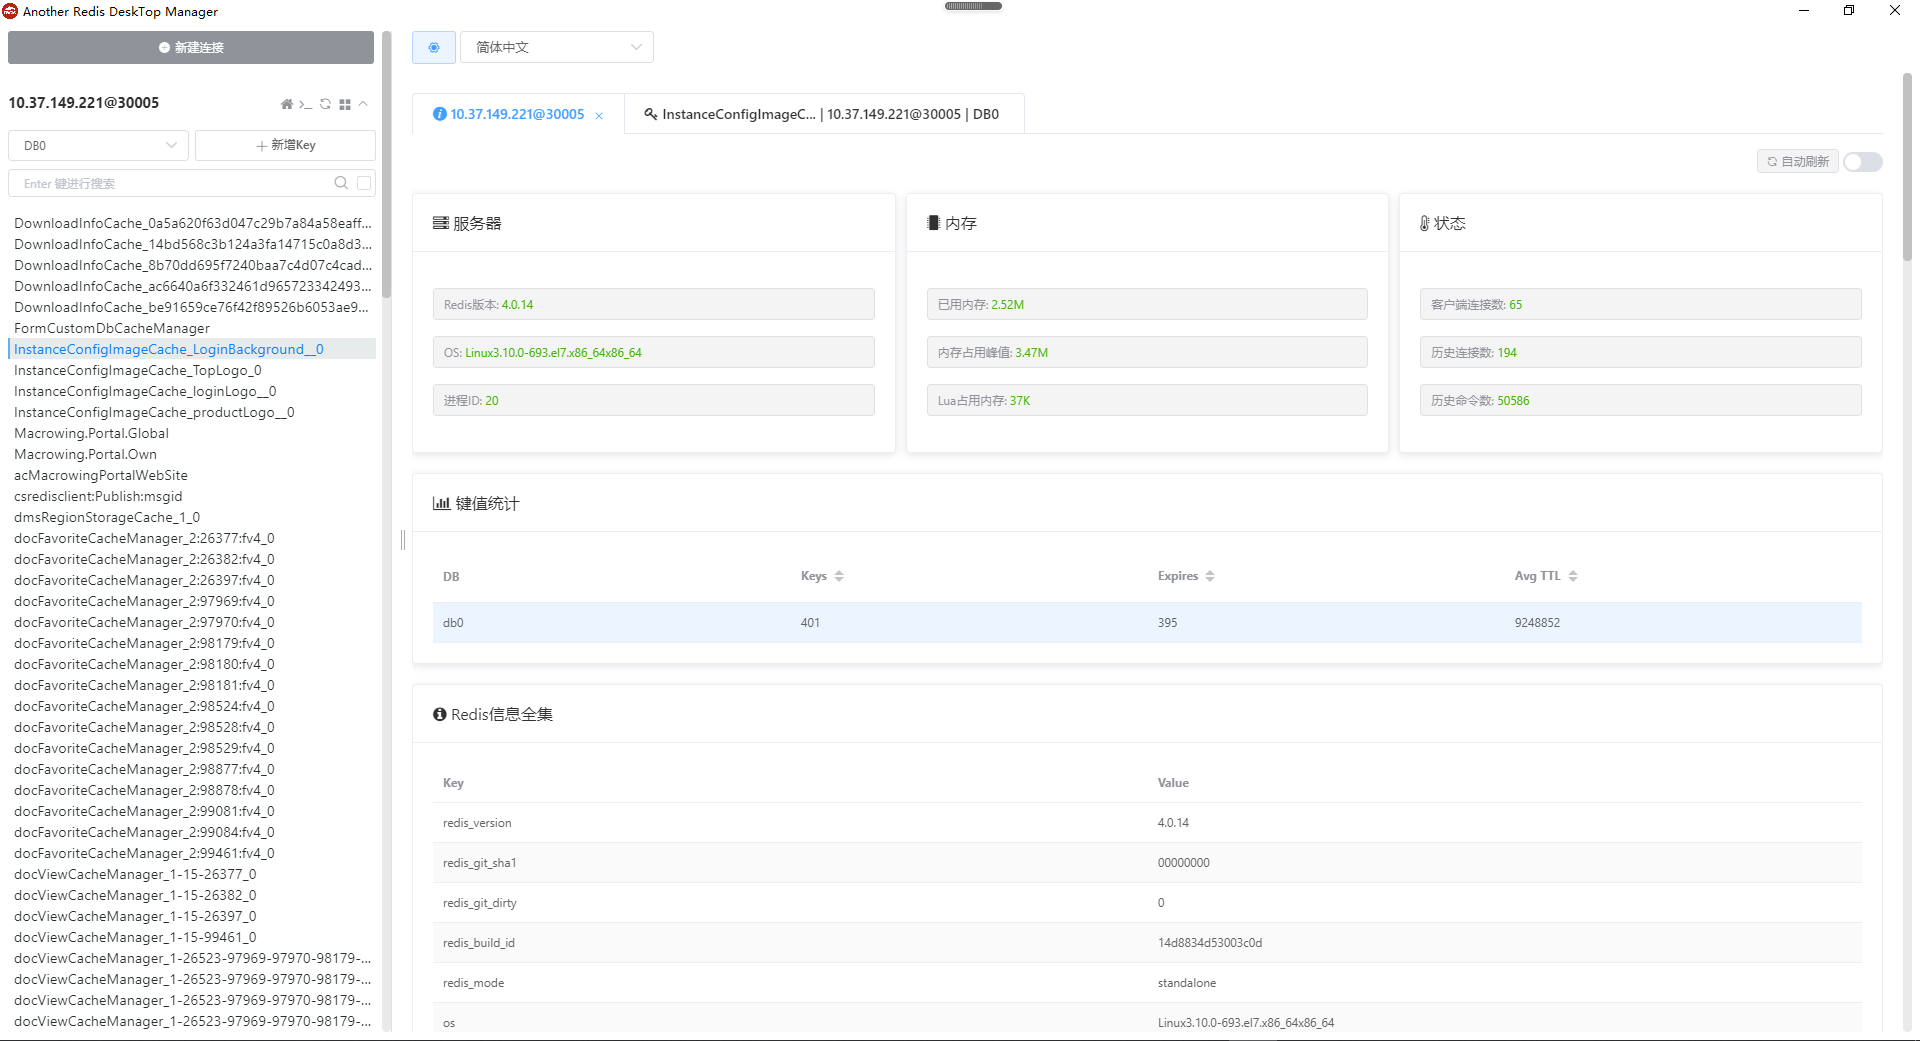Click the search magnifier icon
Screen dimensions: 1920x1041
(x=341, y=183)
